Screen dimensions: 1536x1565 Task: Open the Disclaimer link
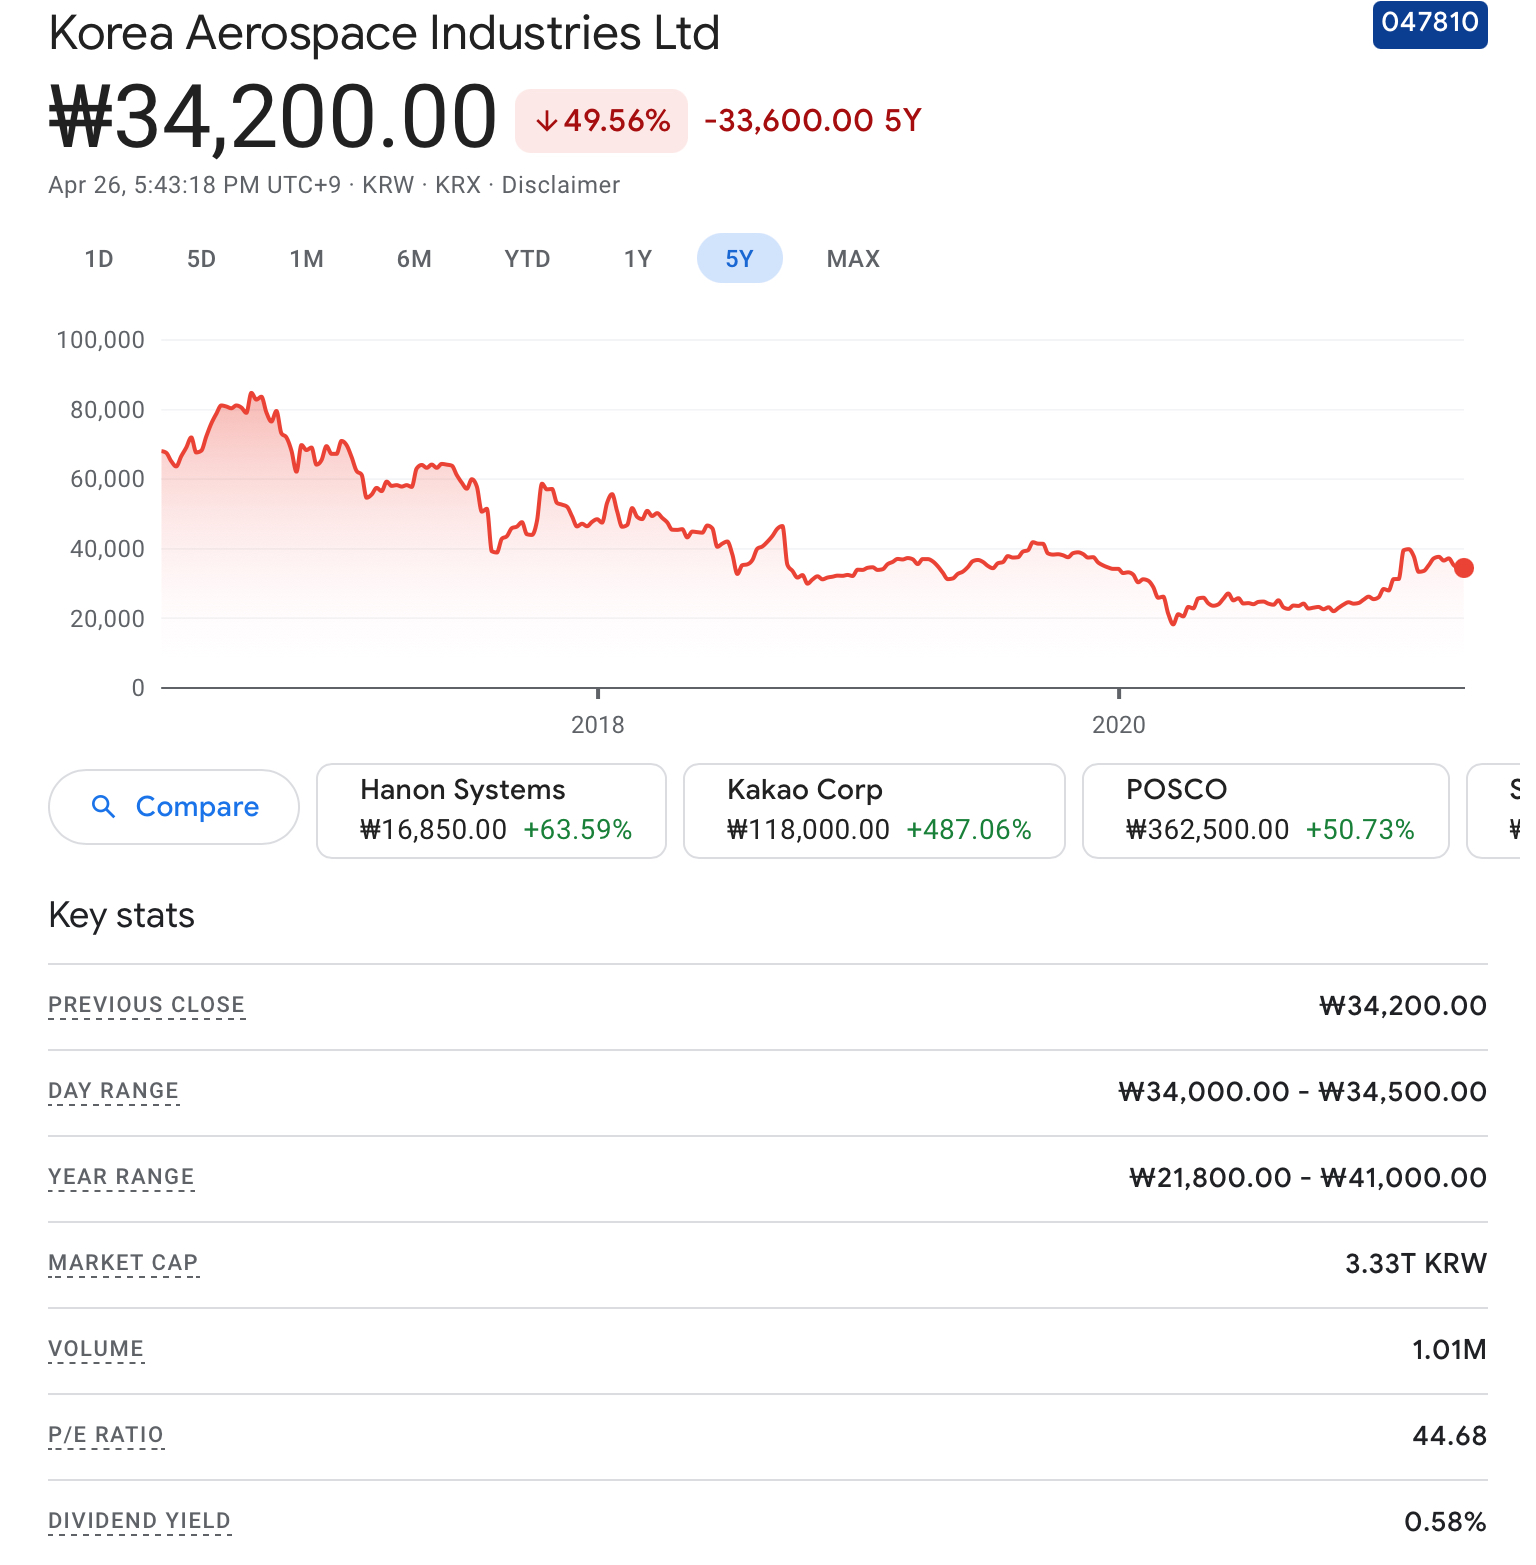[x=560, y=185]
